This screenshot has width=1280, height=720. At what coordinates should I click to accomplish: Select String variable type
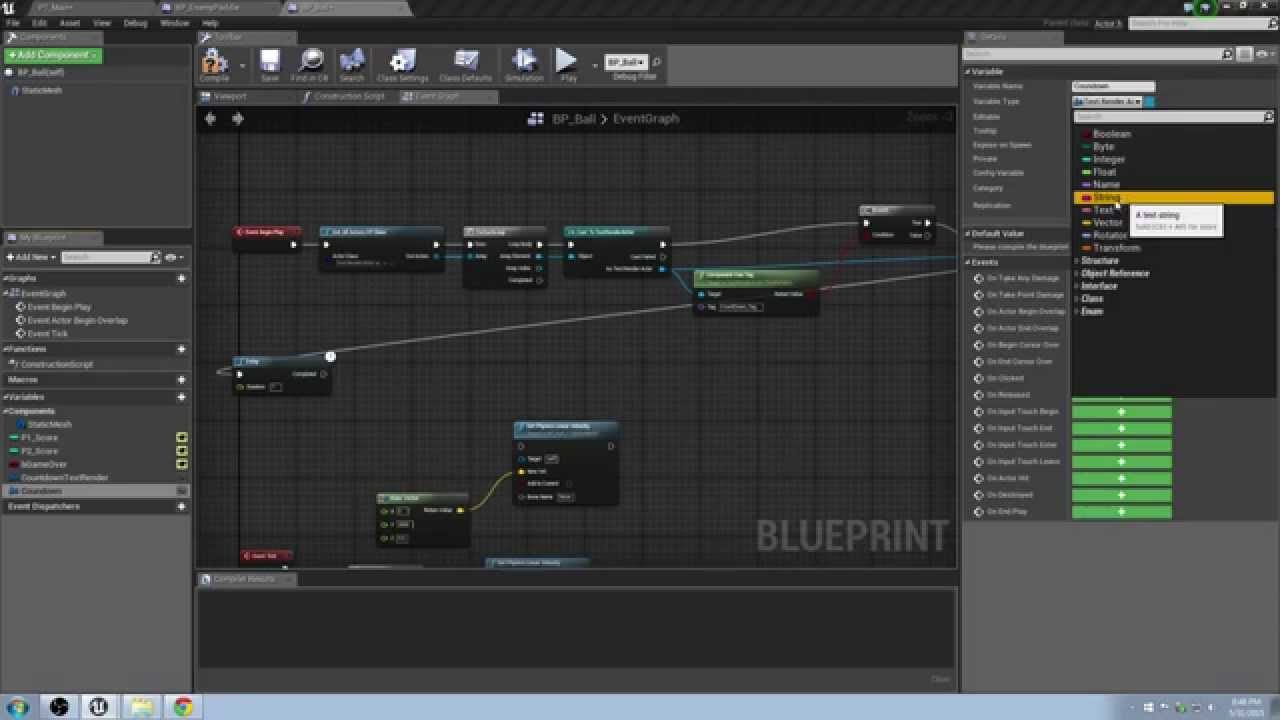(x=1172, y=197)
